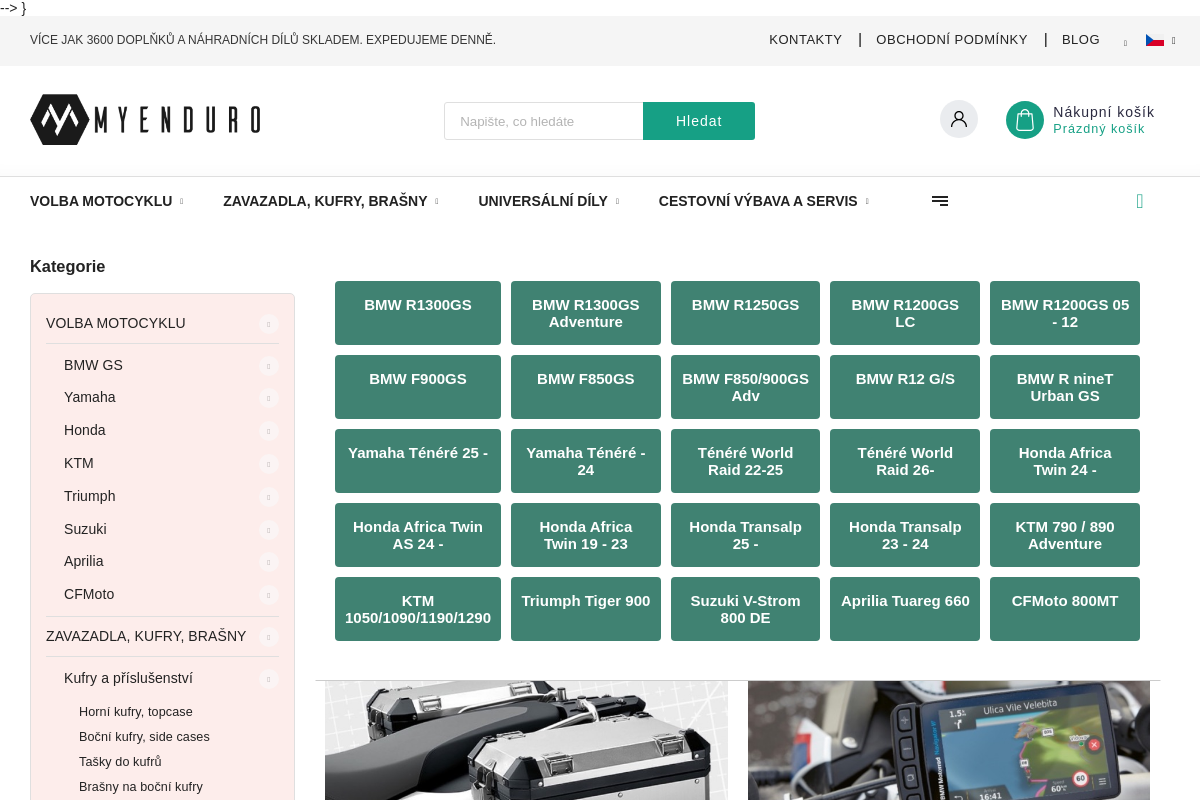
Task: Select BMW F850/900GS Adv tile
Action: (x=745, y=387)
